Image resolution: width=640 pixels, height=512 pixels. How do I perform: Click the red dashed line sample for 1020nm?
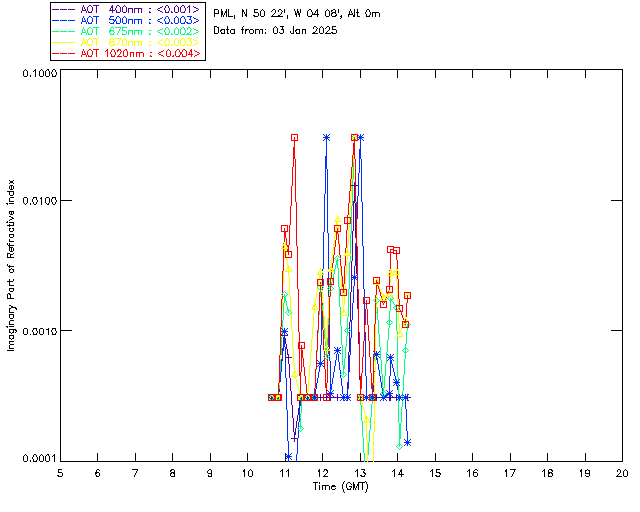(x=65, y=53)
